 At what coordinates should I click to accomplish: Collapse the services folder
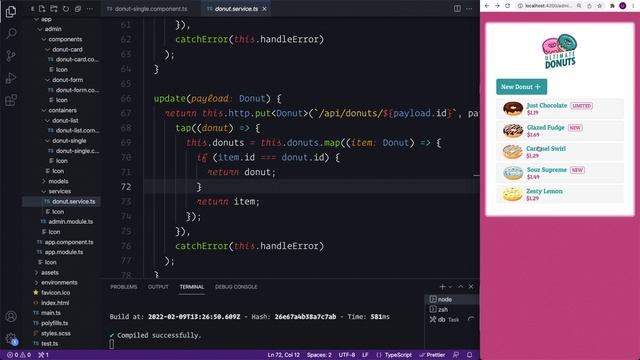60,191
